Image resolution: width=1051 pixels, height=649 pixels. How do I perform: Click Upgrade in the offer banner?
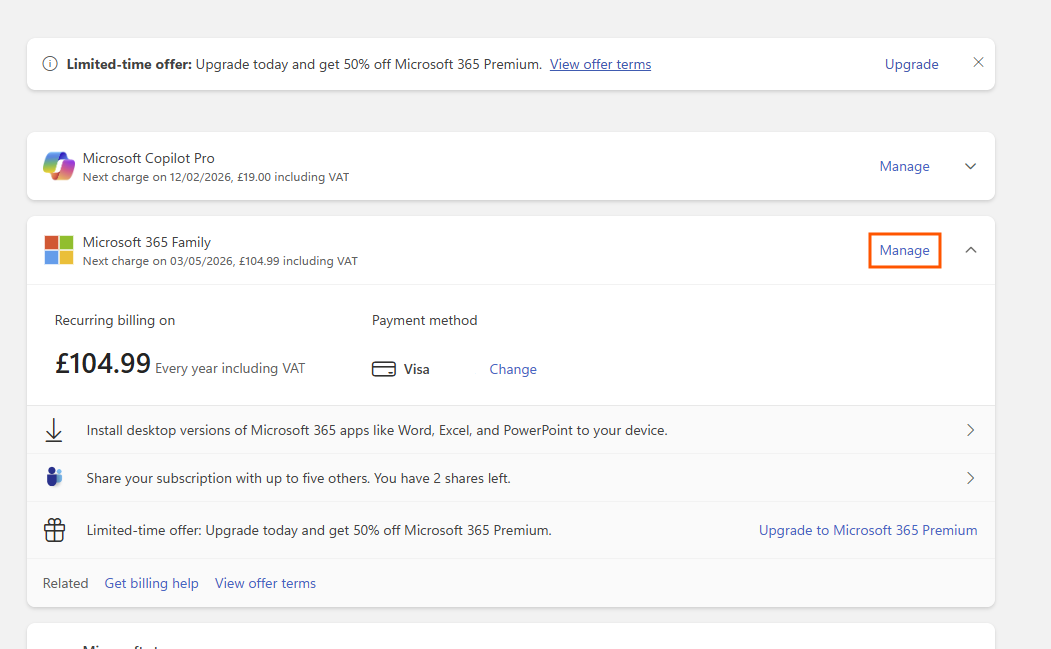(x=911, y=64)
